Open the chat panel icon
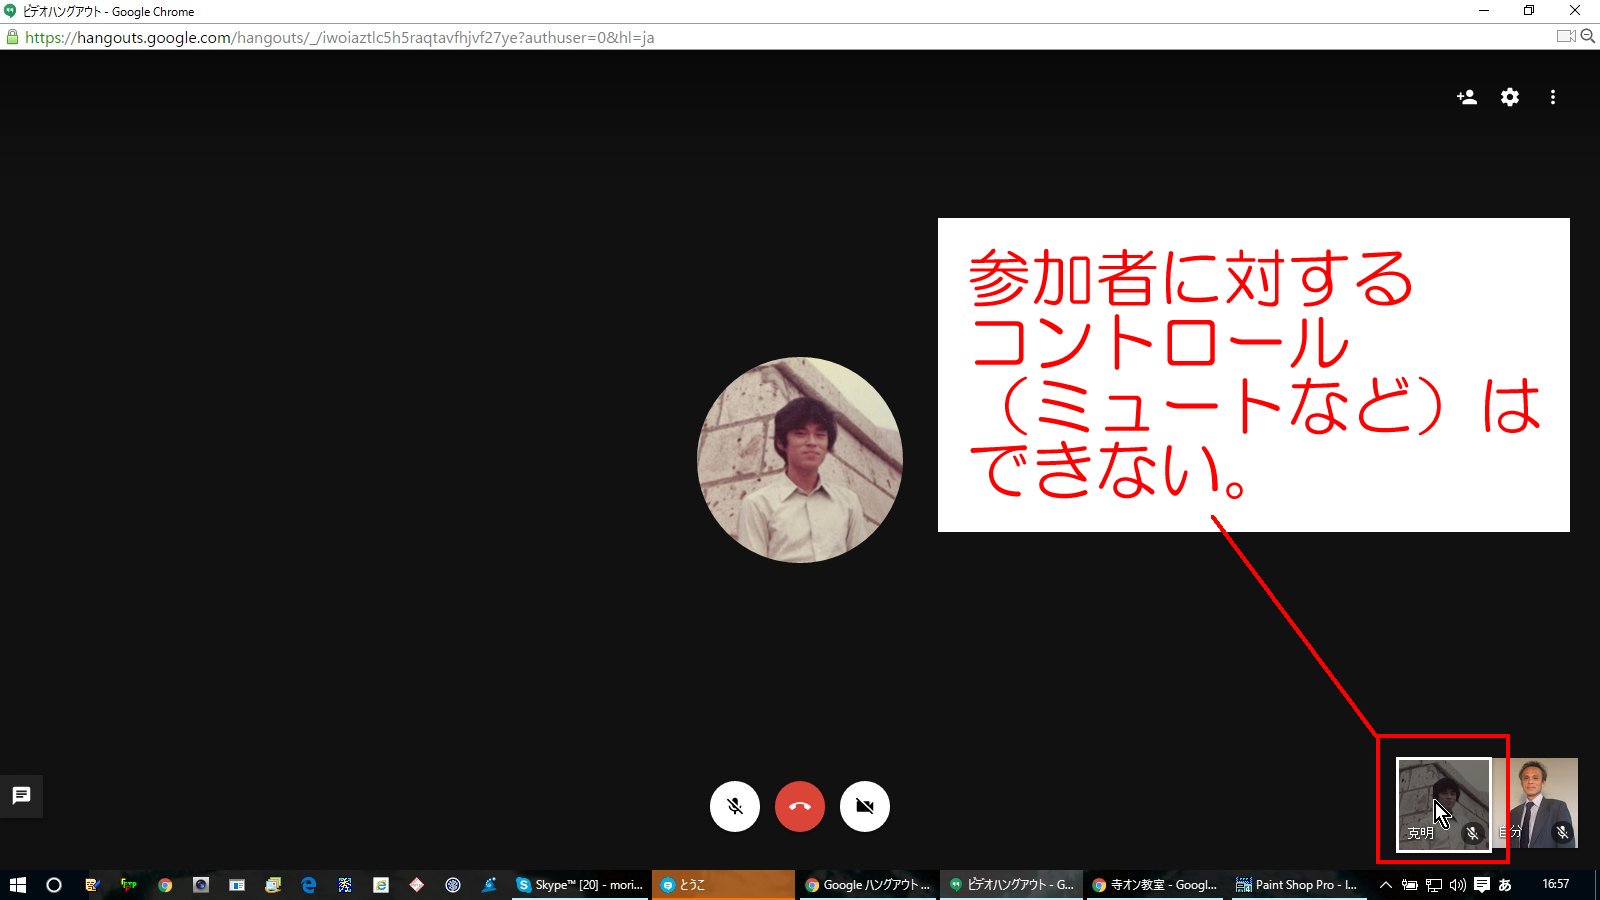Screen dimensions: 1600x900 click(x=21, y=796)
